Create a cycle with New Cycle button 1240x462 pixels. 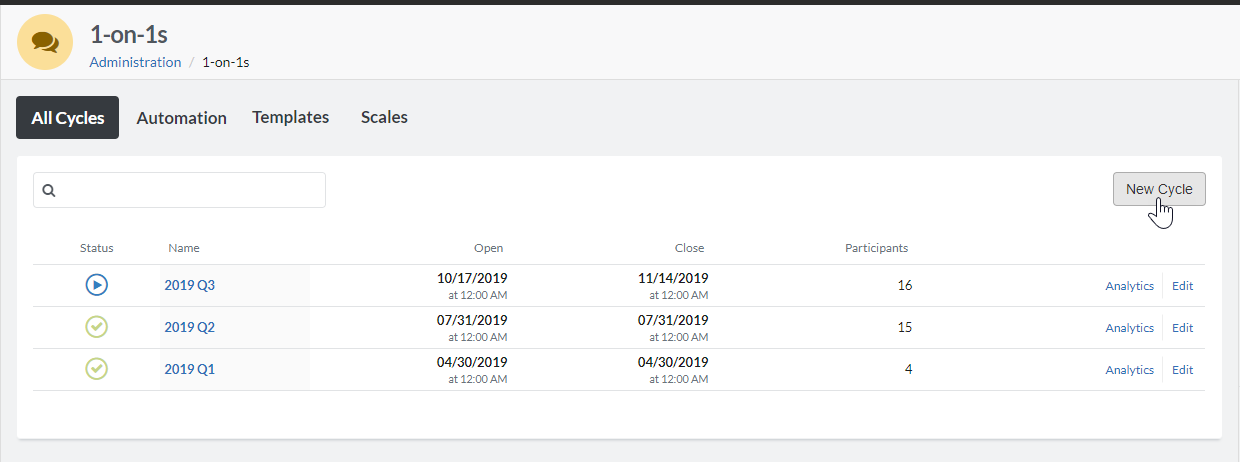point(1159,189)
